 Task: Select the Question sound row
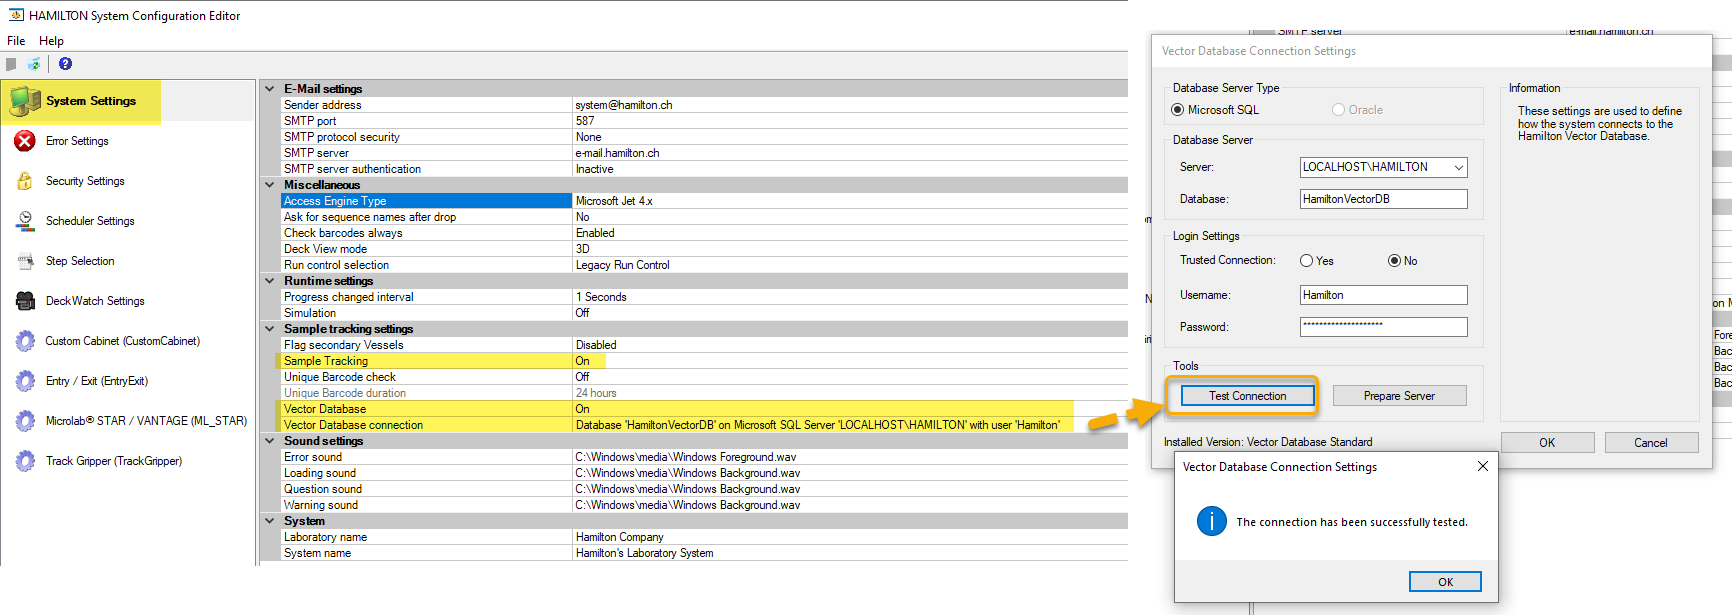click(704, 489)
